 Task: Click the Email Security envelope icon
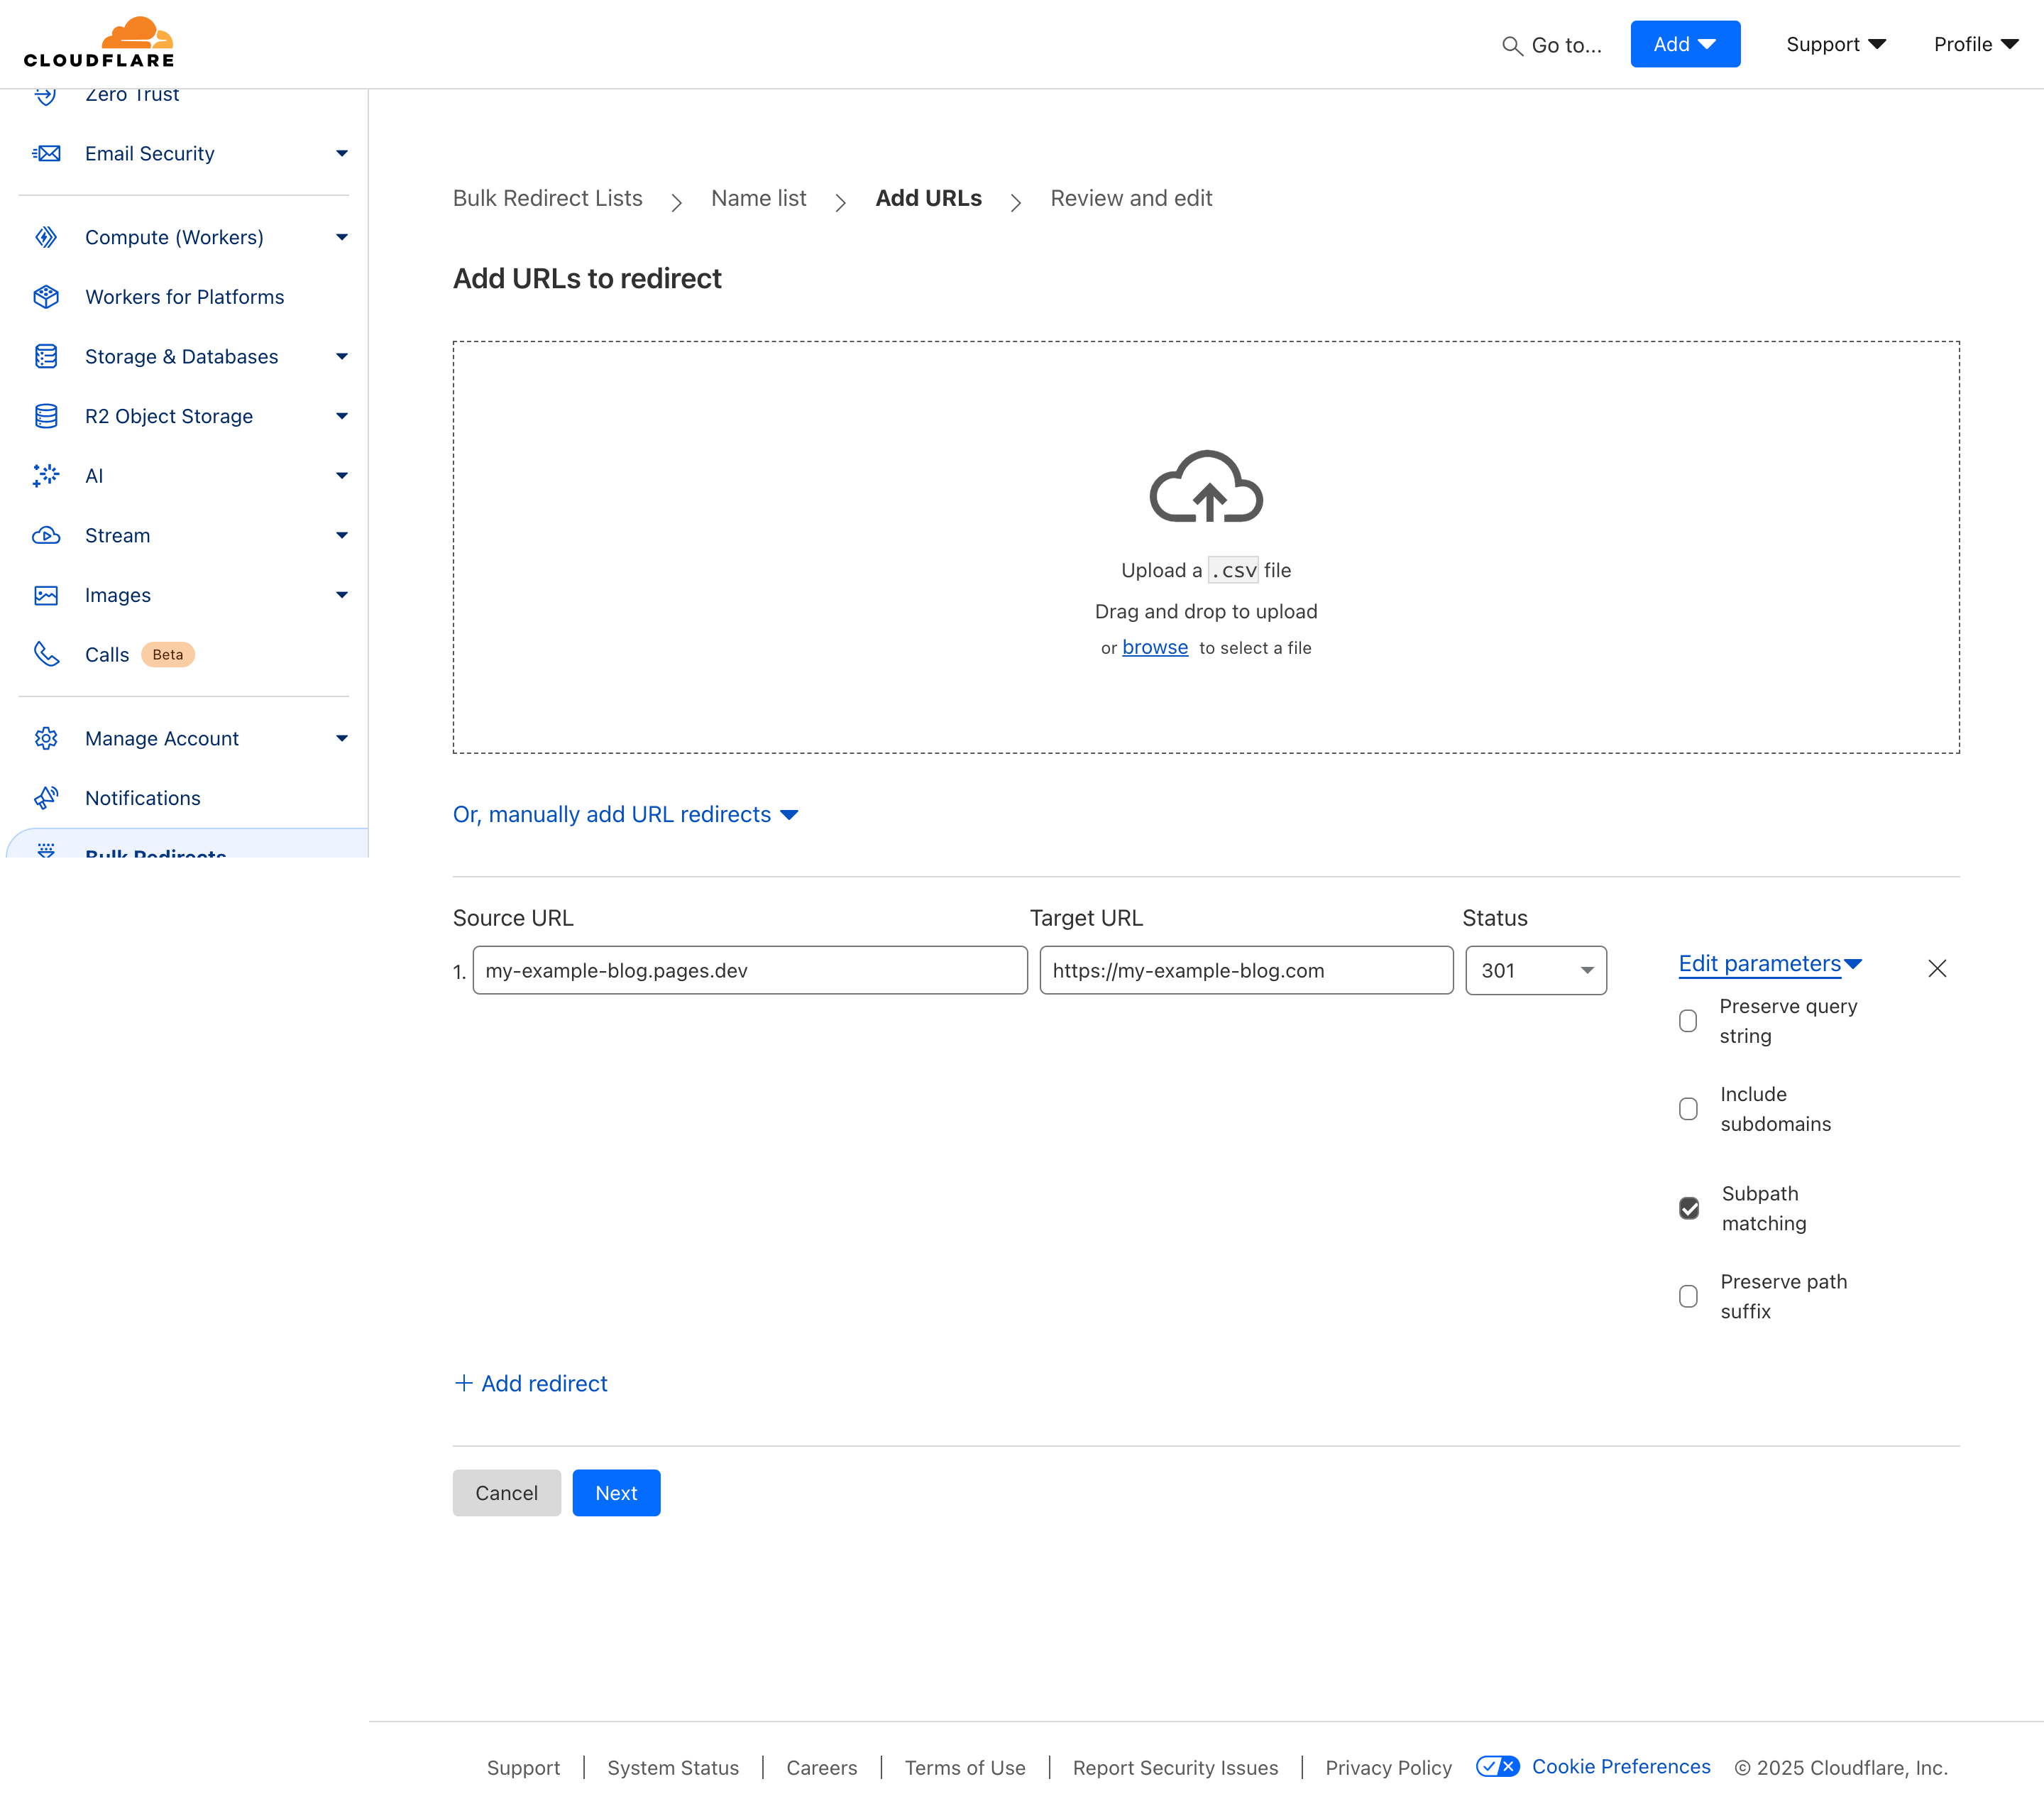(x=46, y=153)
